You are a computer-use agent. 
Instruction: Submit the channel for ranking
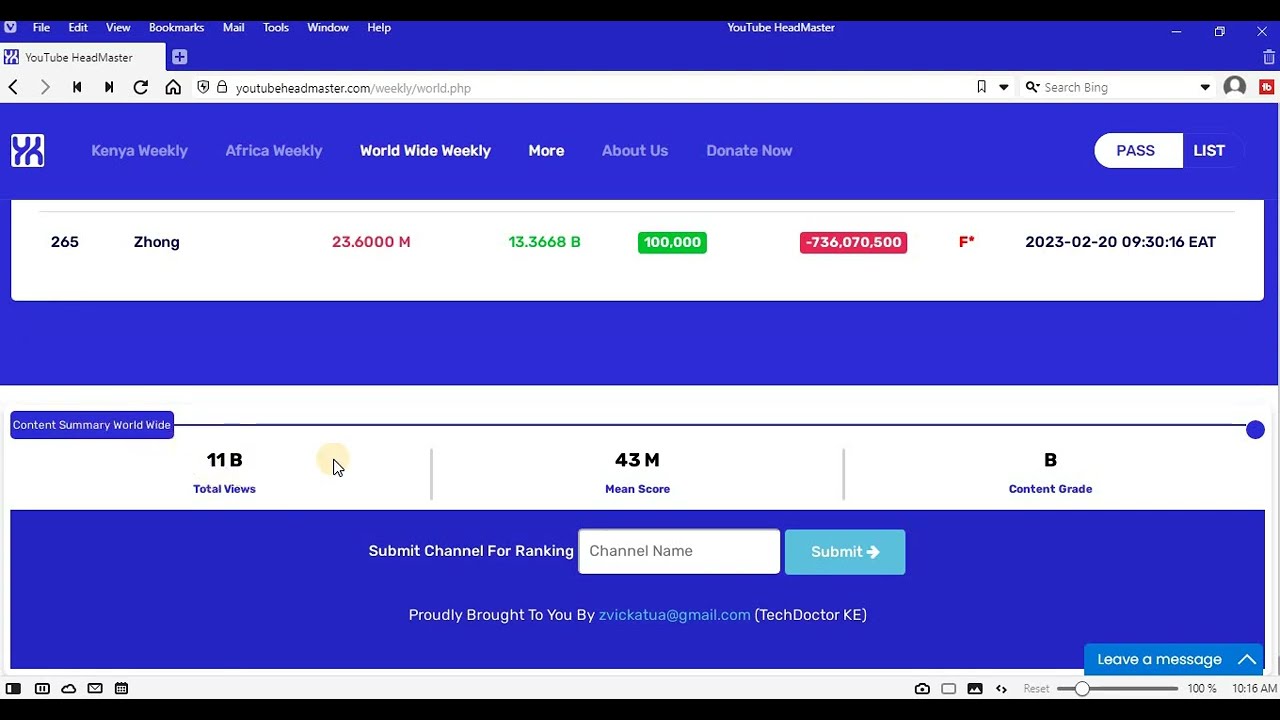pyautogui.click(x=845, y=552)
